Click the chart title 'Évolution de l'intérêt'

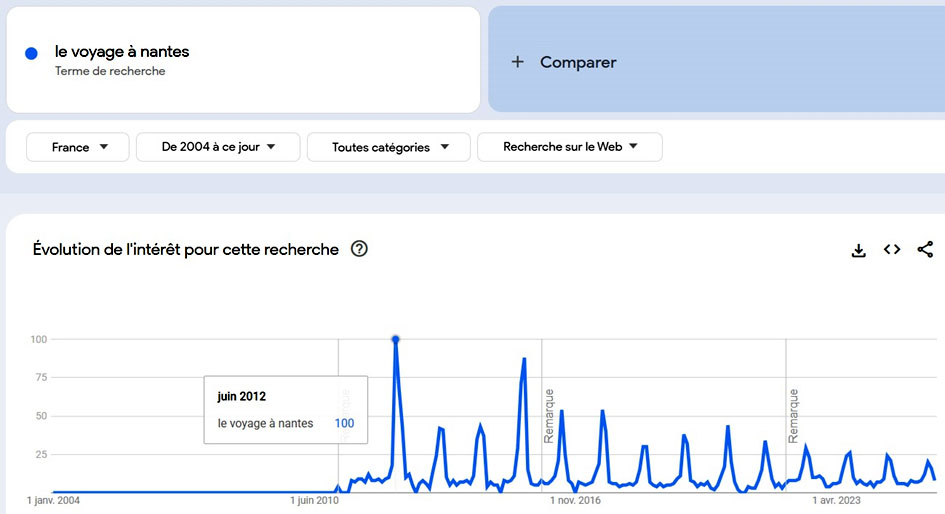coord(186,249)
